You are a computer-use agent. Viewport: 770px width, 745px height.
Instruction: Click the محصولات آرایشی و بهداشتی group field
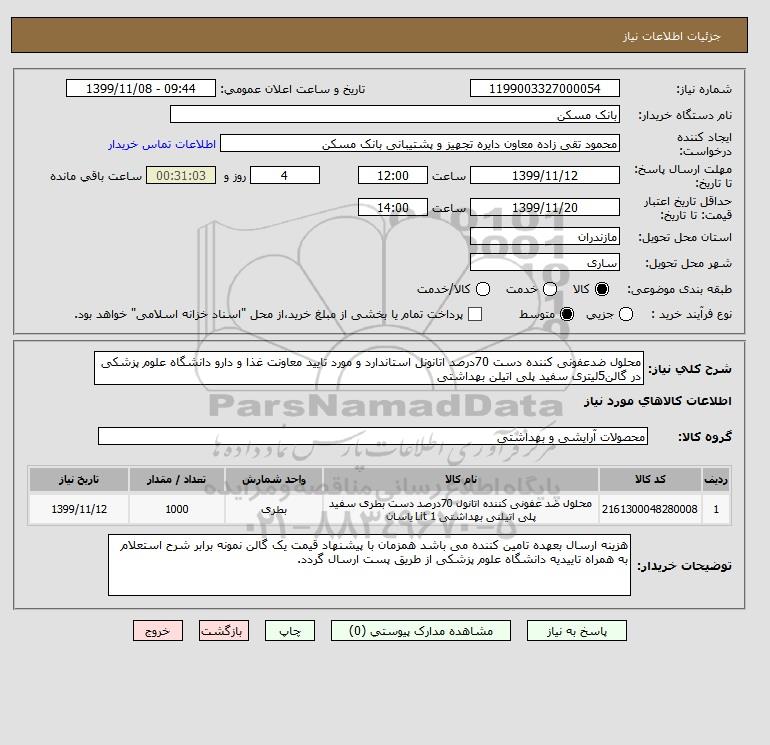click(x=373, y=436)
